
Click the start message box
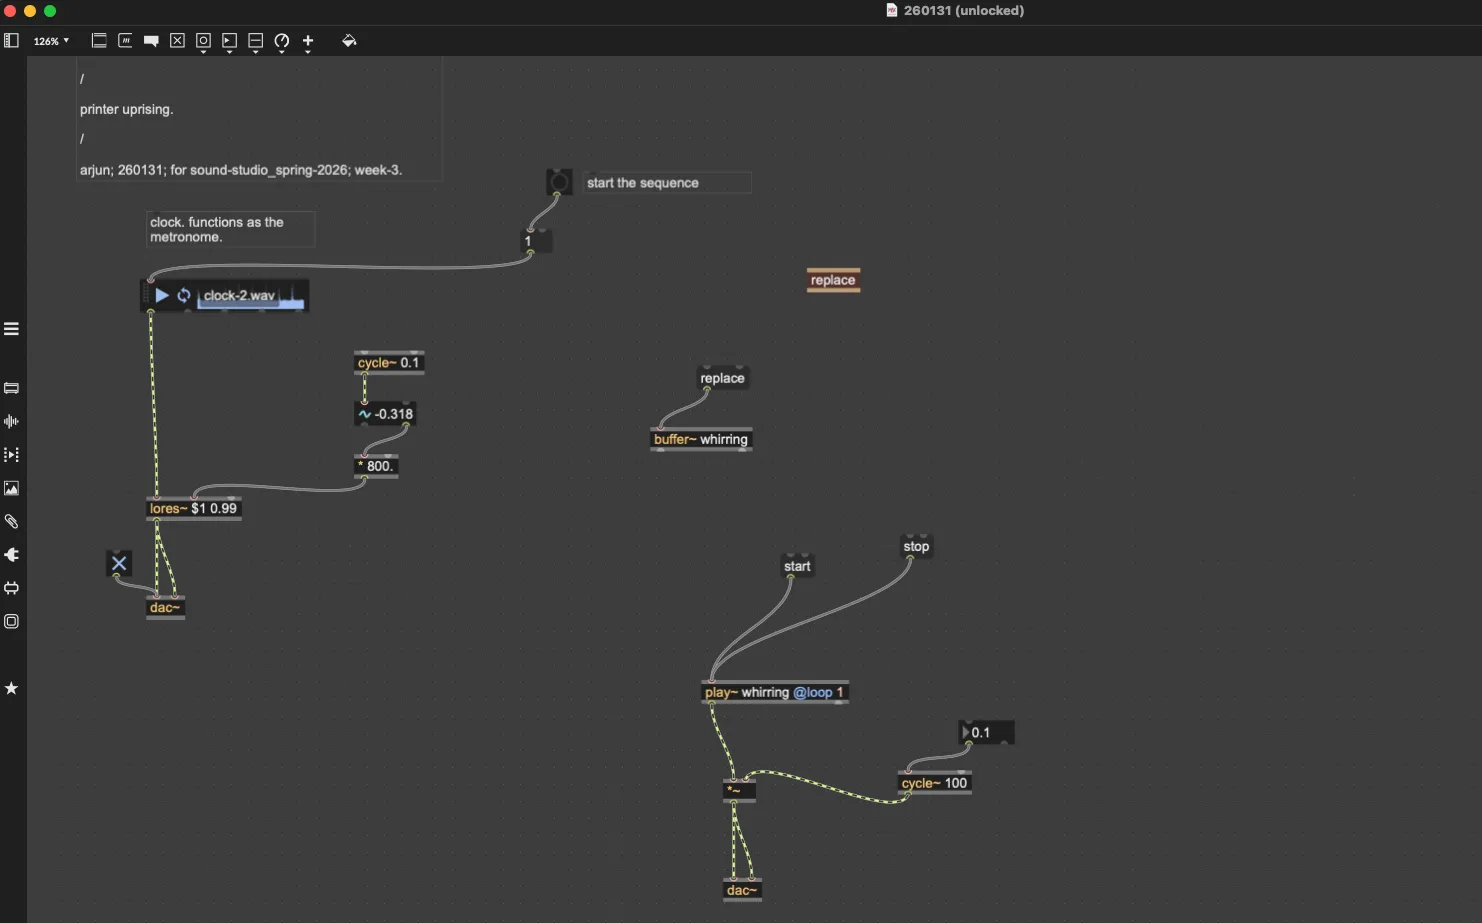click(x=797, y=567)
